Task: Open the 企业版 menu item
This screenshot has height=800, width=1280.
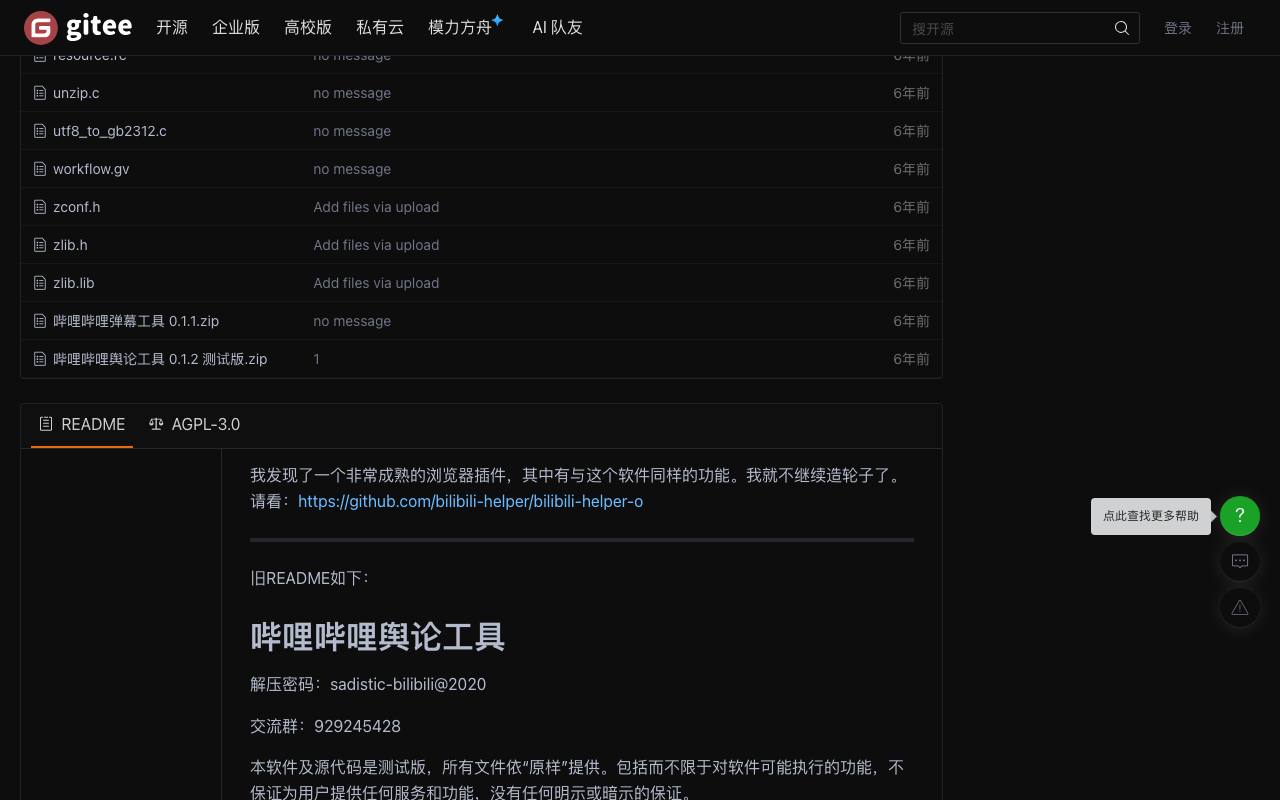Action: 236,28
